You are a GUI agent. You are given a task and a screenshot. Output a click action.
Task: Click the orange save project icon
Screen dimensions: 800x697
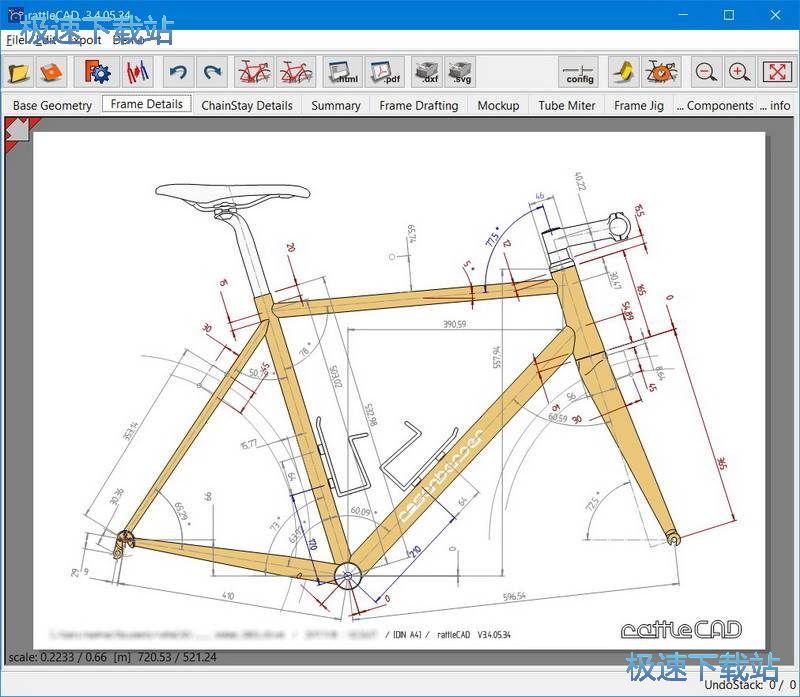tap(51, 72)
